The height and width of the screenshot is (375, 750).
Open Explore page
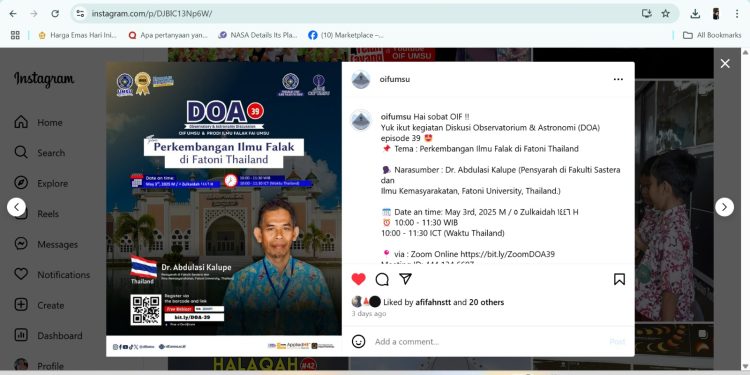coord(41,184)
